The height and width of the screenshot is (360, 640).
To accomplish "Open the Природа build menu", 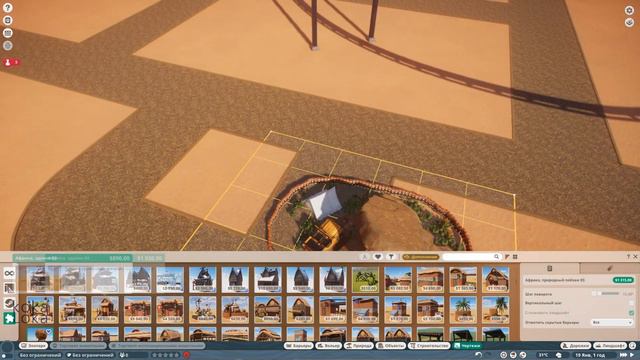I will pos(359,346).
